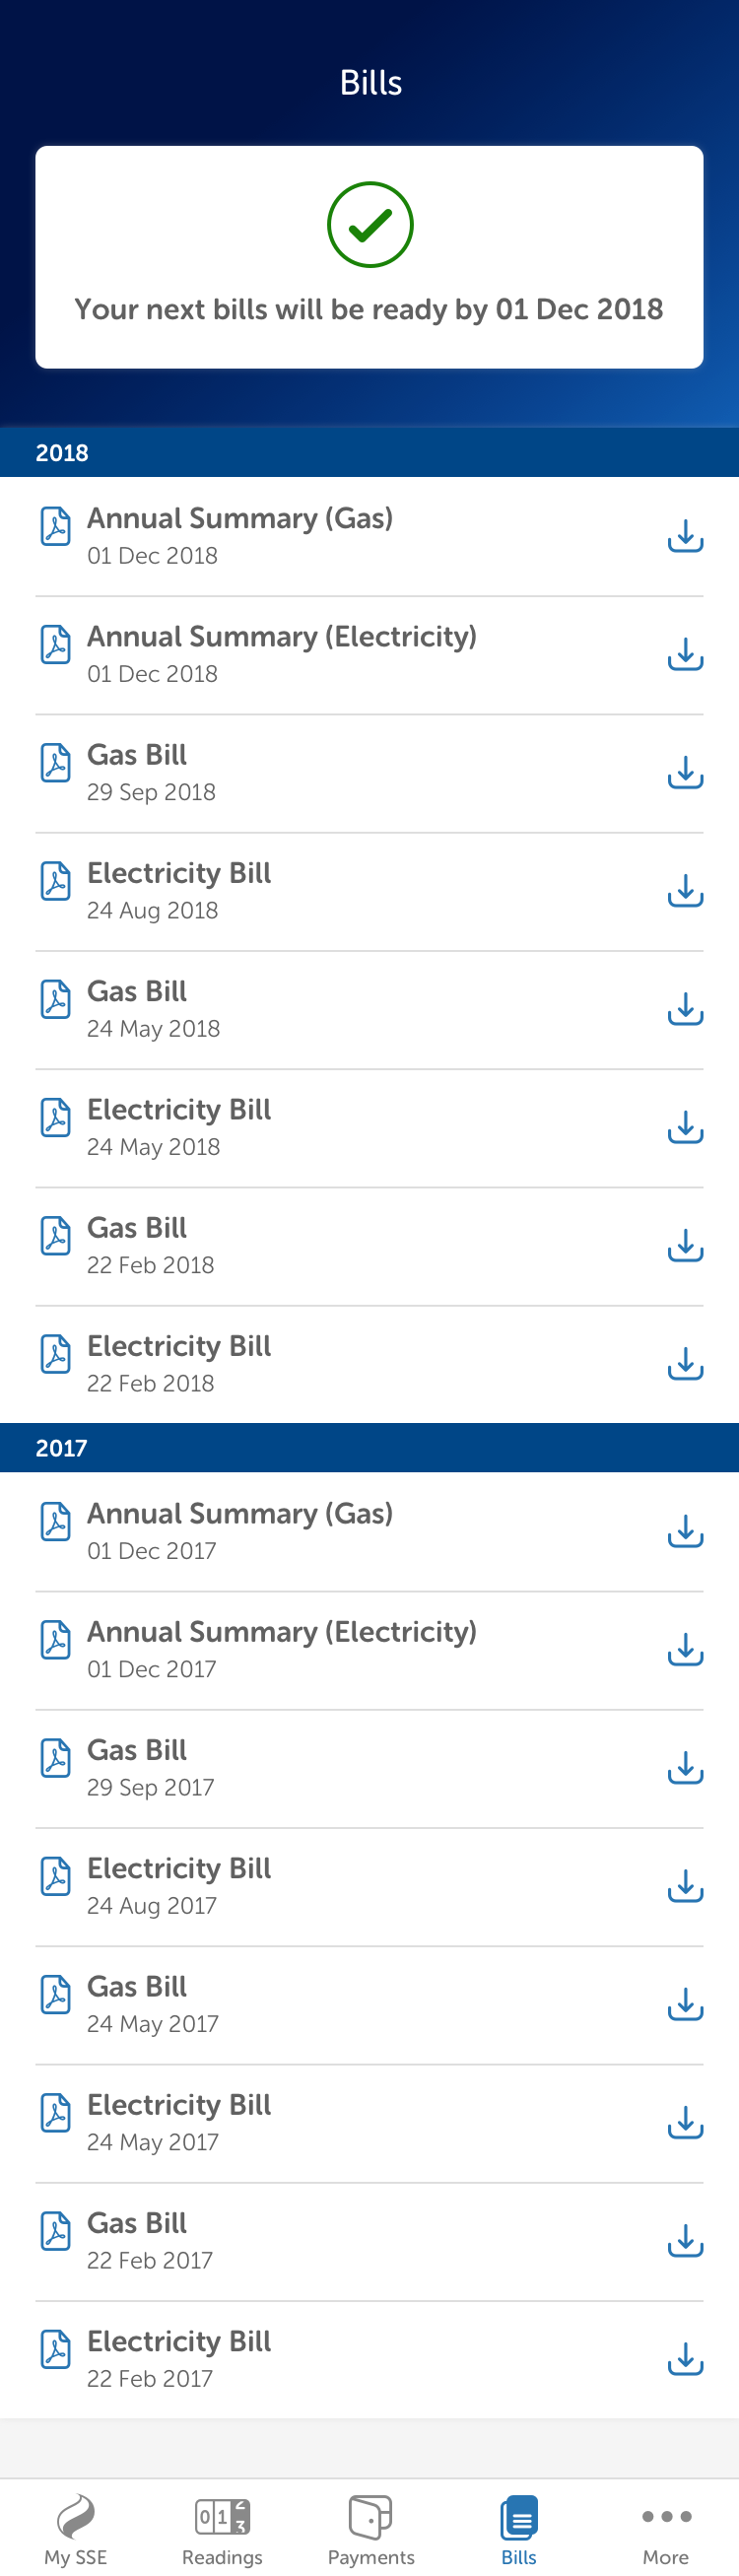Screen dimensions: 739x2576
Task: Download Electricity Bill dated 24 Aug 2017
Action: click(x=685, y=1887)
